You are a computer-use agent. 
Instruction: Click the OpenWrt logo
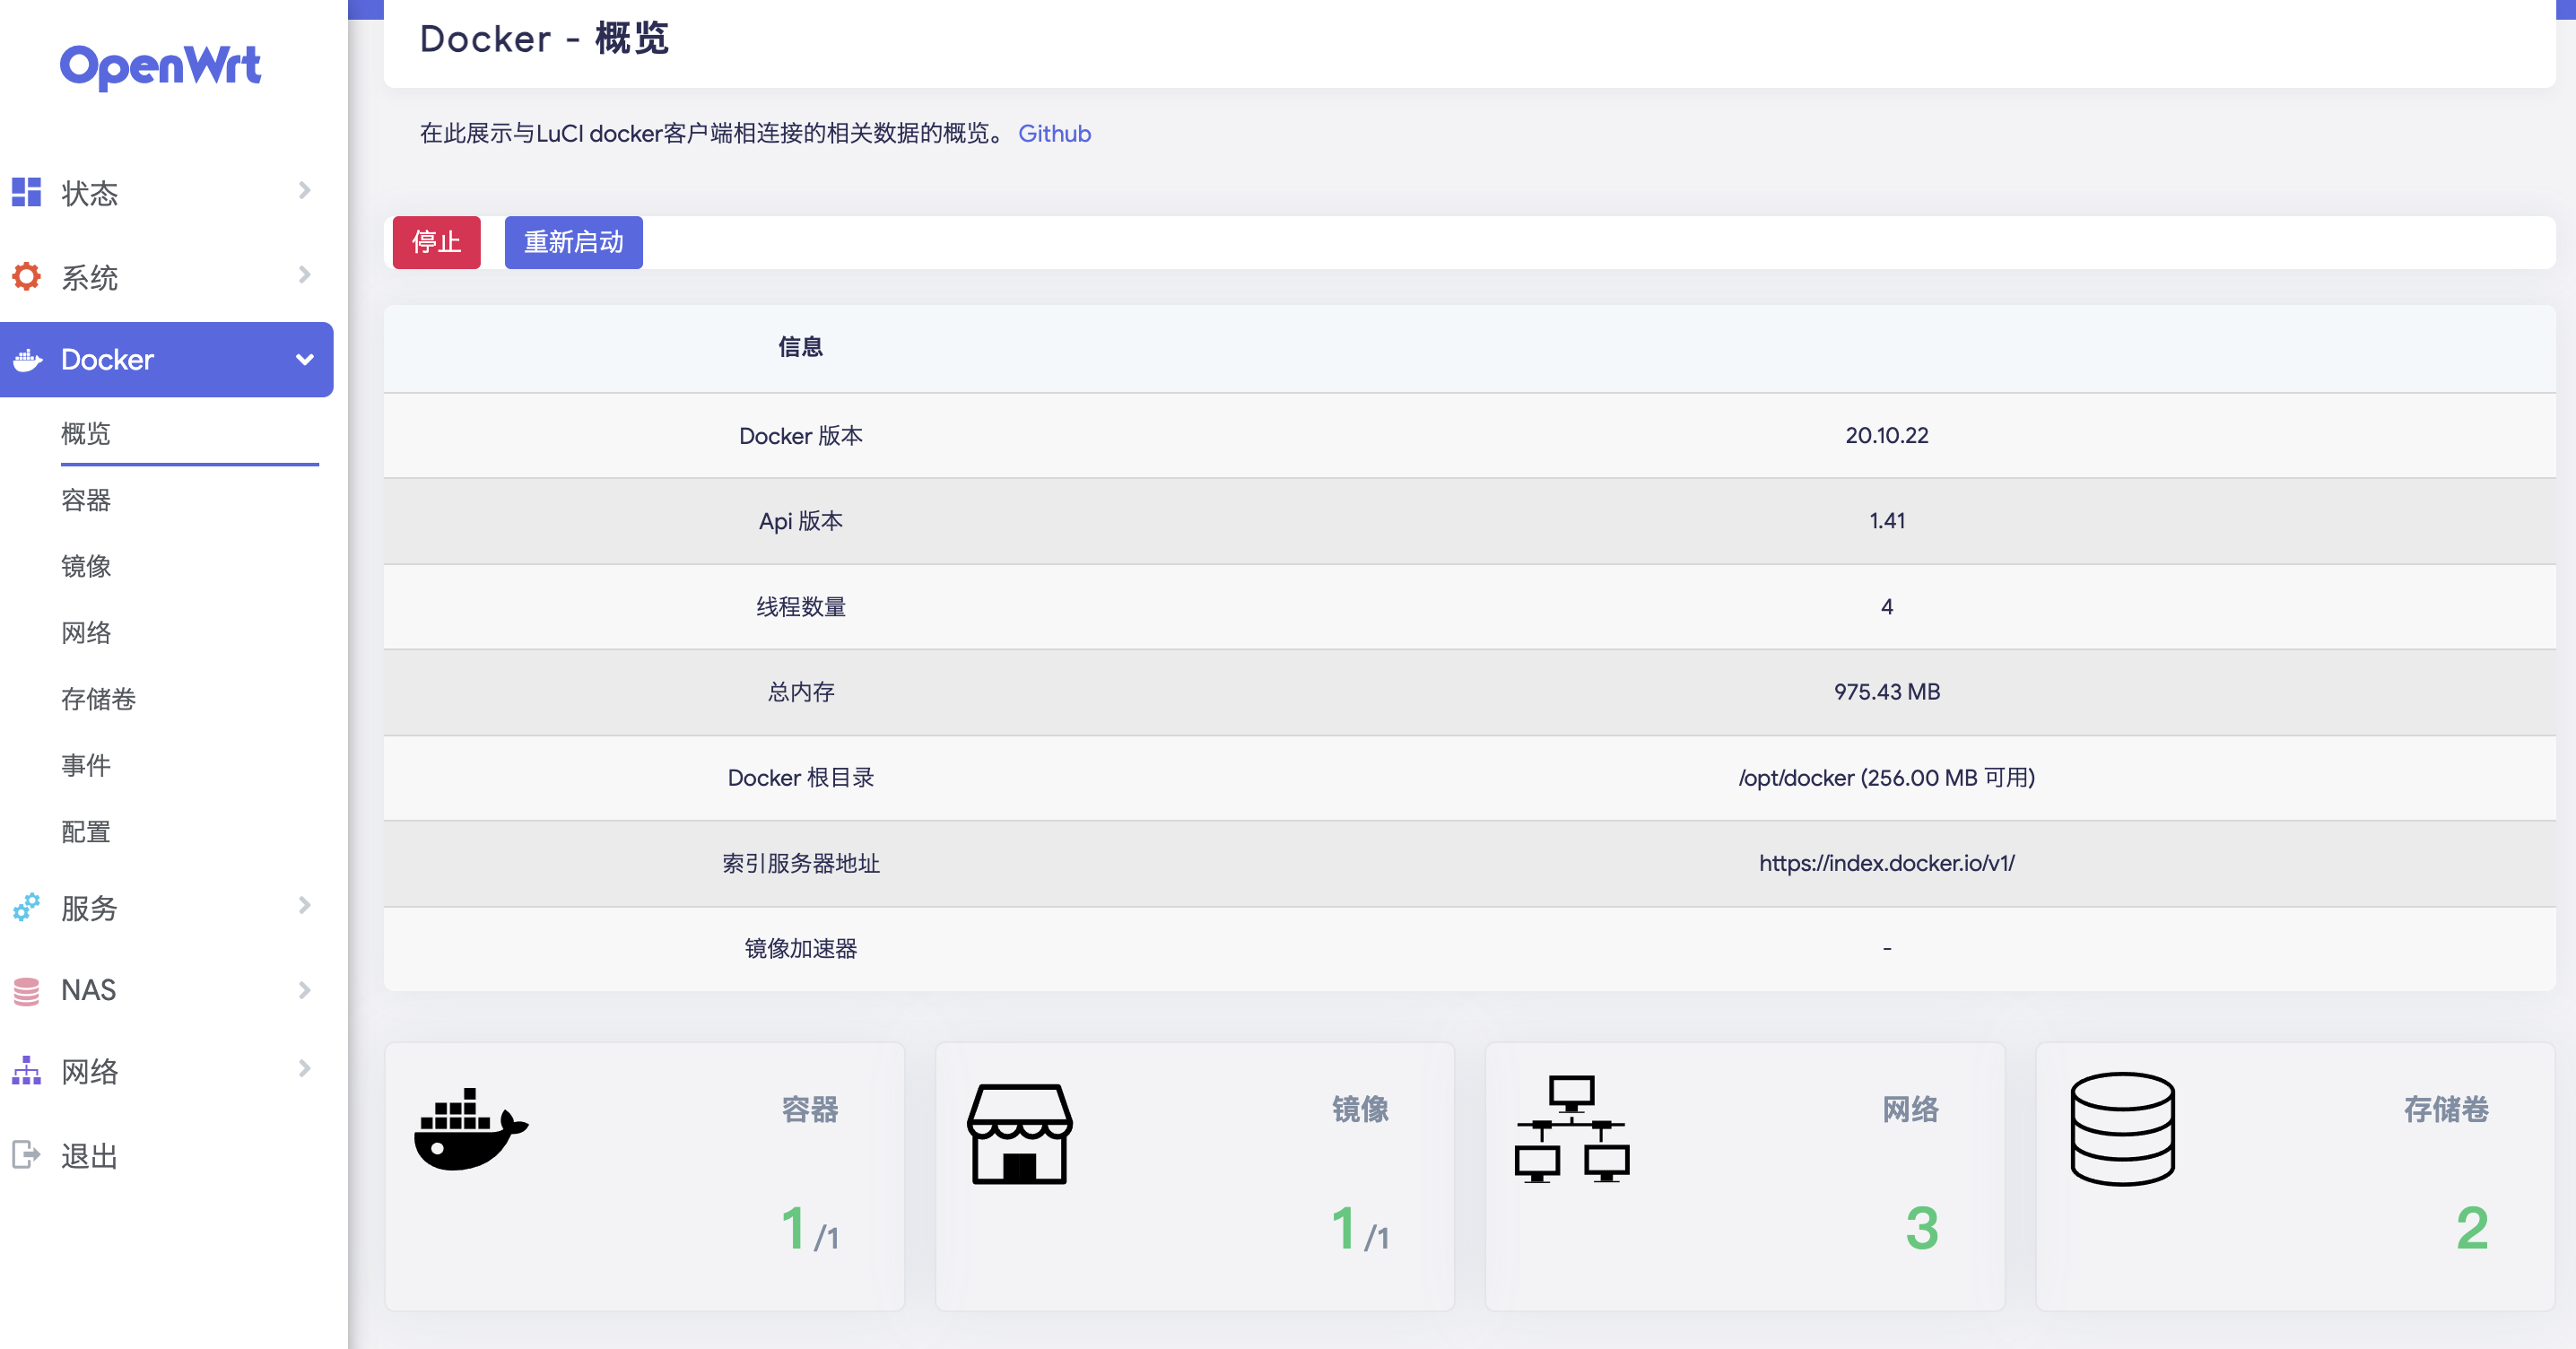tap(160, 67)
